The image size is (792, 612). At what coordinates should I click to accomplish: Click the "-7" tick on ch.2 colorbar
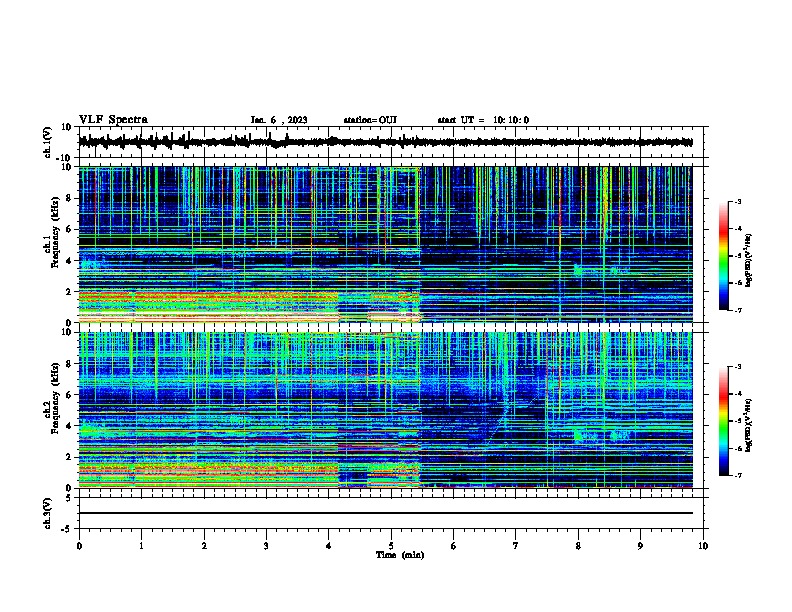[x=737, y=475]
